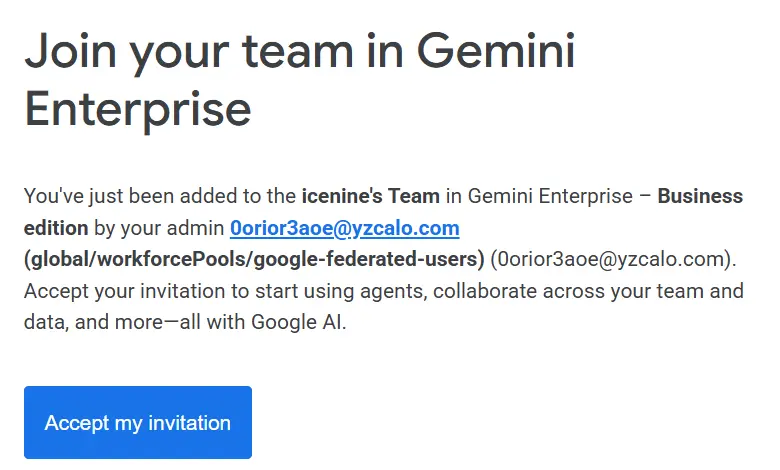This screenshot has height=470, width=780.
Task: Click the word Enterprise in the heading
Action: 138,109
